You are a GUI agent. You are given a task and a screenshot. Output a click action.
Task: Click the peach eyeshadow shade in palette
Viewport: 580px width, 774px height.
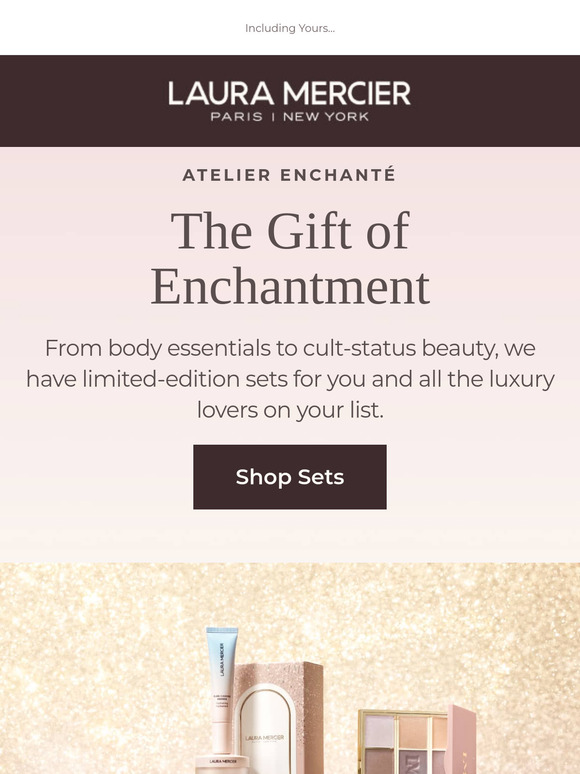click(x=413, y=731)
